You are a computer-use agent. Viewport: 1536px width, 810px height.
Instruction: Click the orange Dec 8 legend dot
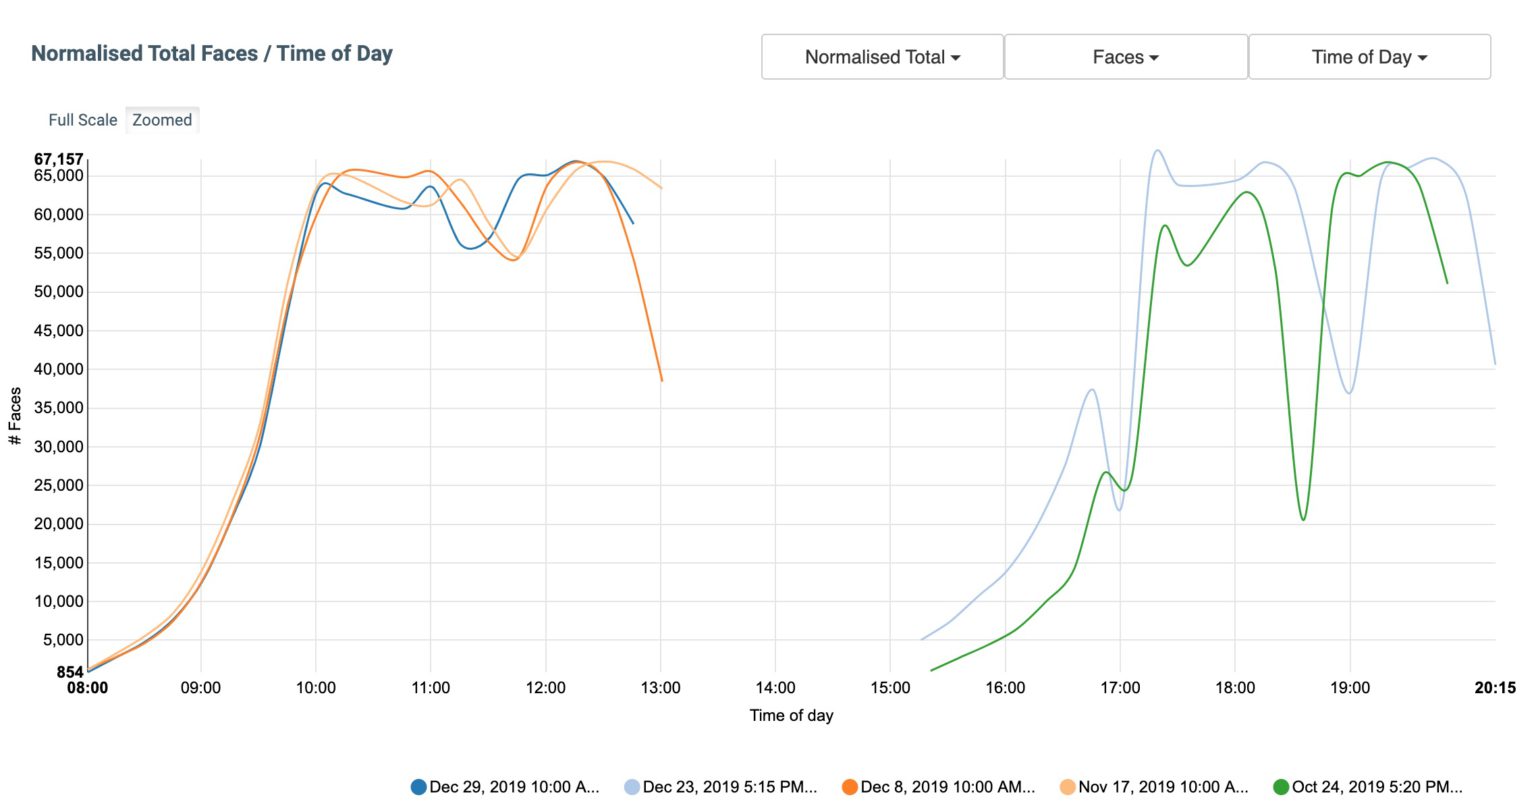[x=850, y=787]
